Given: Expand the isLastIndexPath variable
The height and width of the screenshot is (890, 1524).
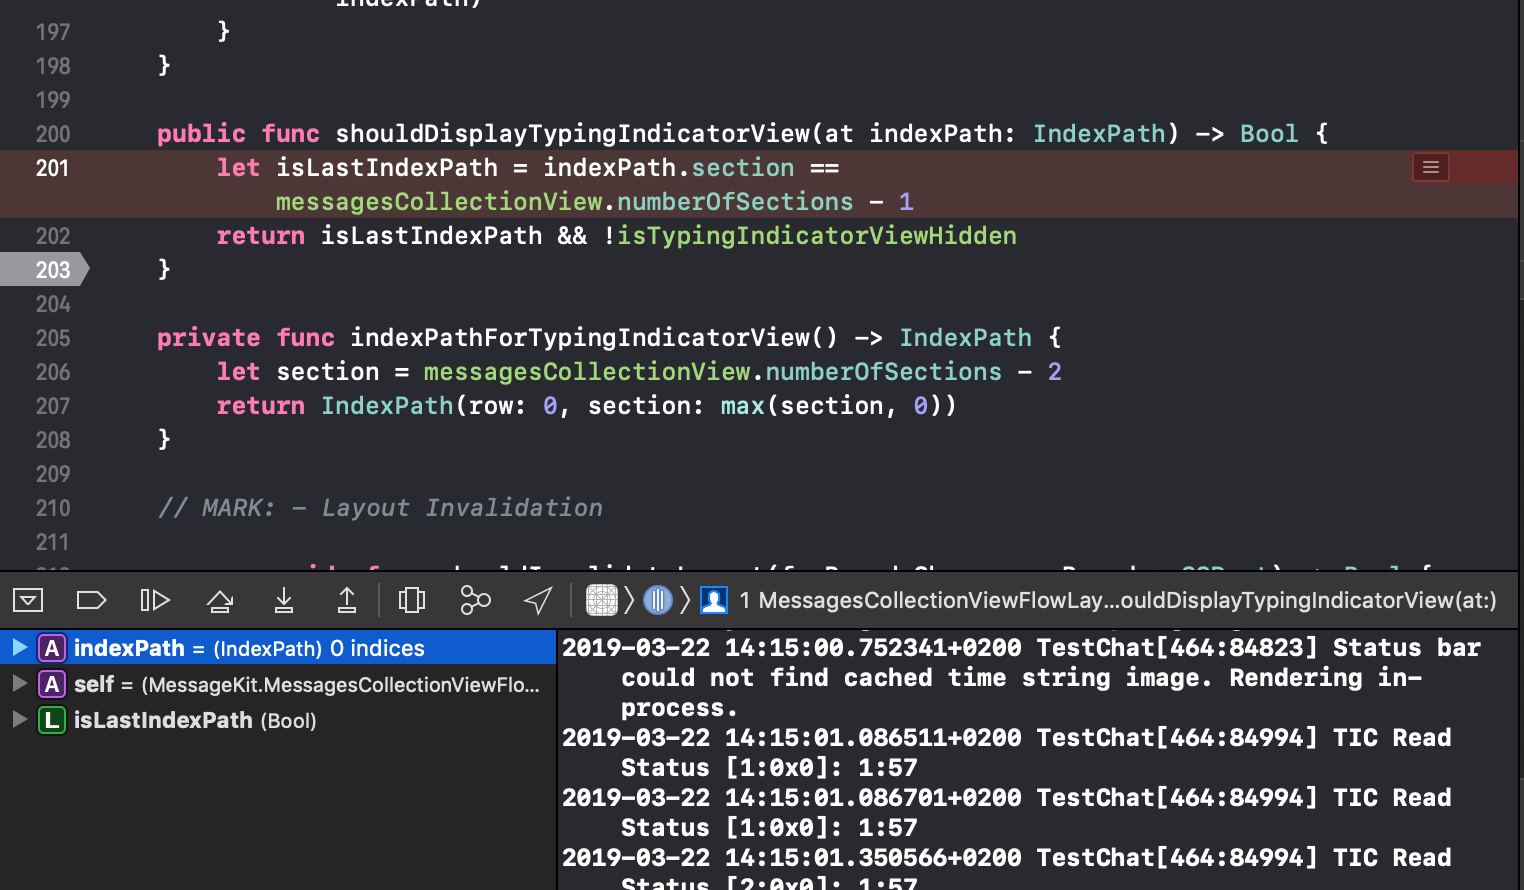Looking at the screenshot, I should pos(19,720).
